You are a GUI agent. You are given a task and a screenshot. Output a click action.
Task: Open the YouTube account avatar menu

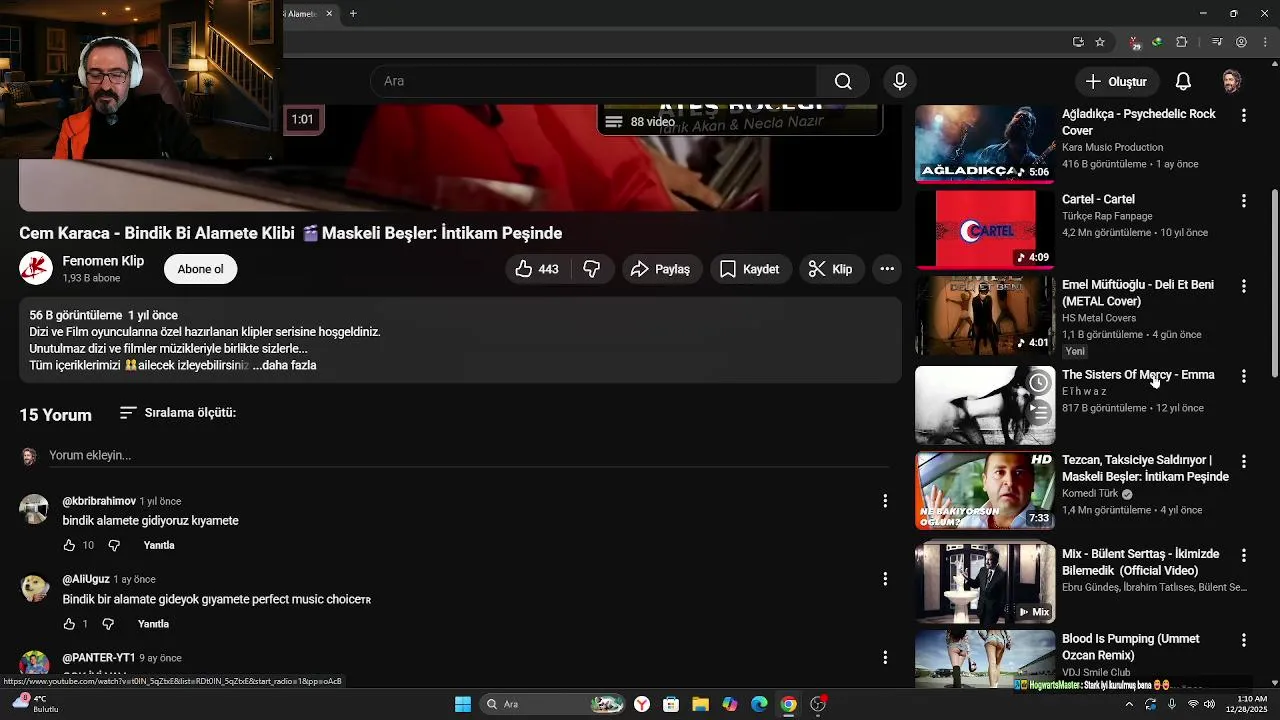tap(1232, 81)
